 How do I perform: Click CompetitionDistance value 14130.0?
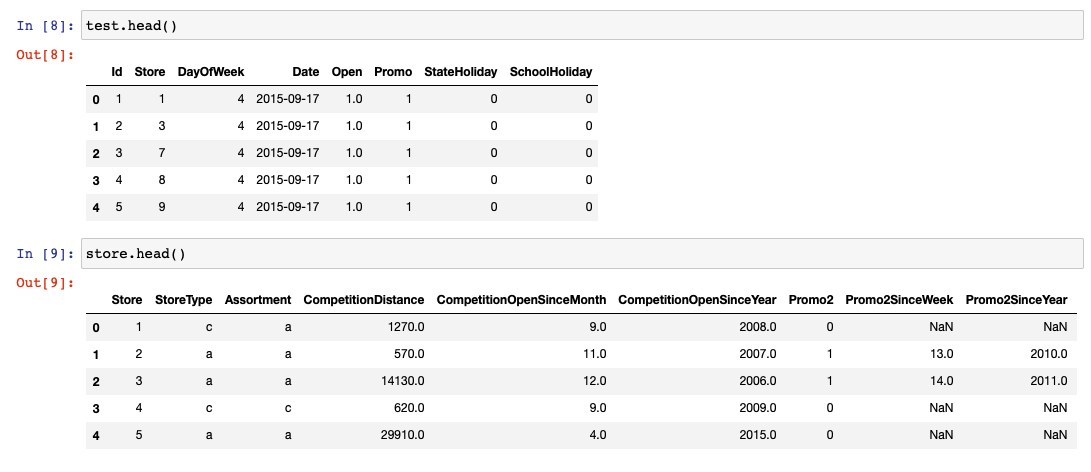tap(404, 381)
